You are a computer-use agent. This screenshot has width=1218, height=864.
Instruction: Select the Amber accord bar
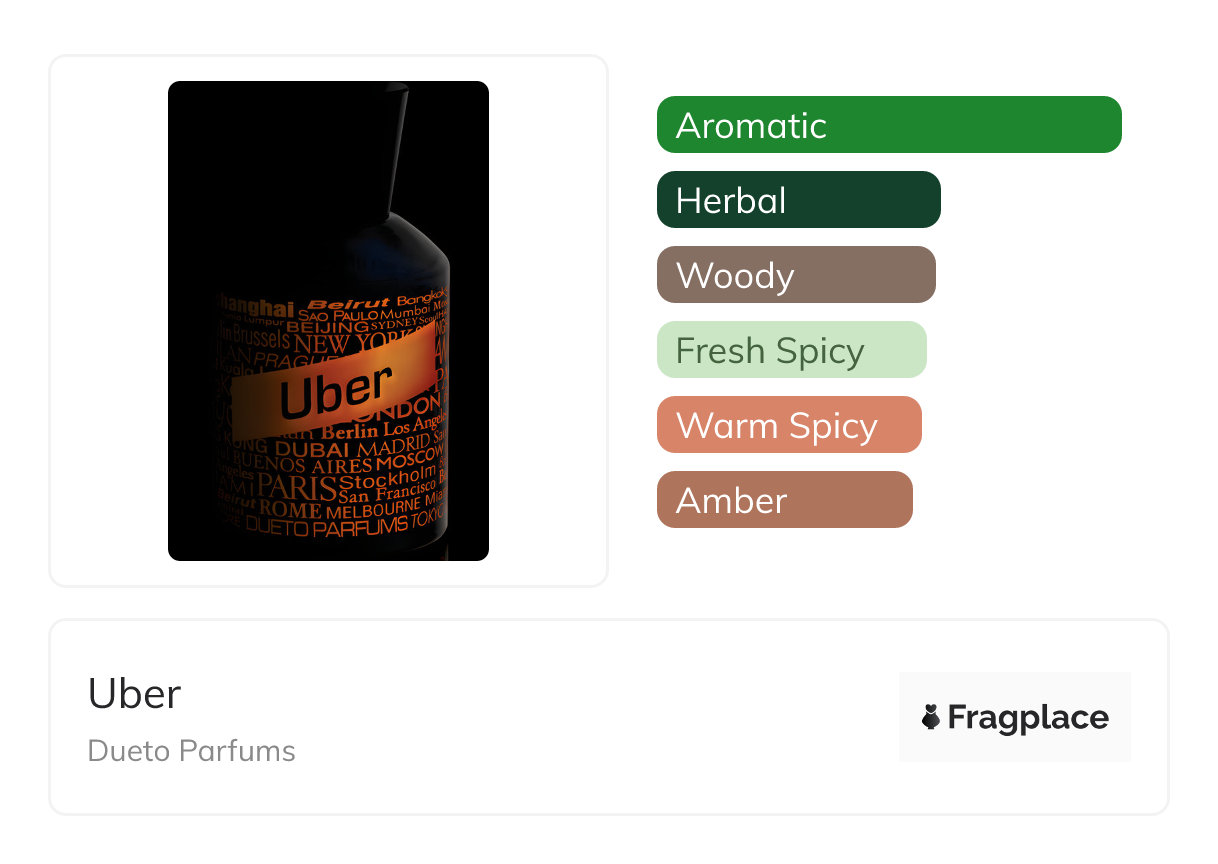point(784,500)
